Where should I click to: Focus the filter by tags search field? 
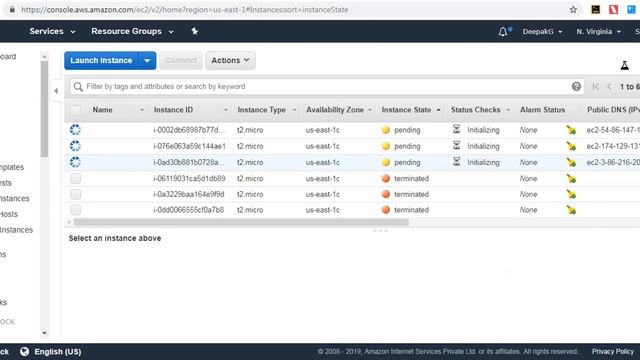pos(327,87)
